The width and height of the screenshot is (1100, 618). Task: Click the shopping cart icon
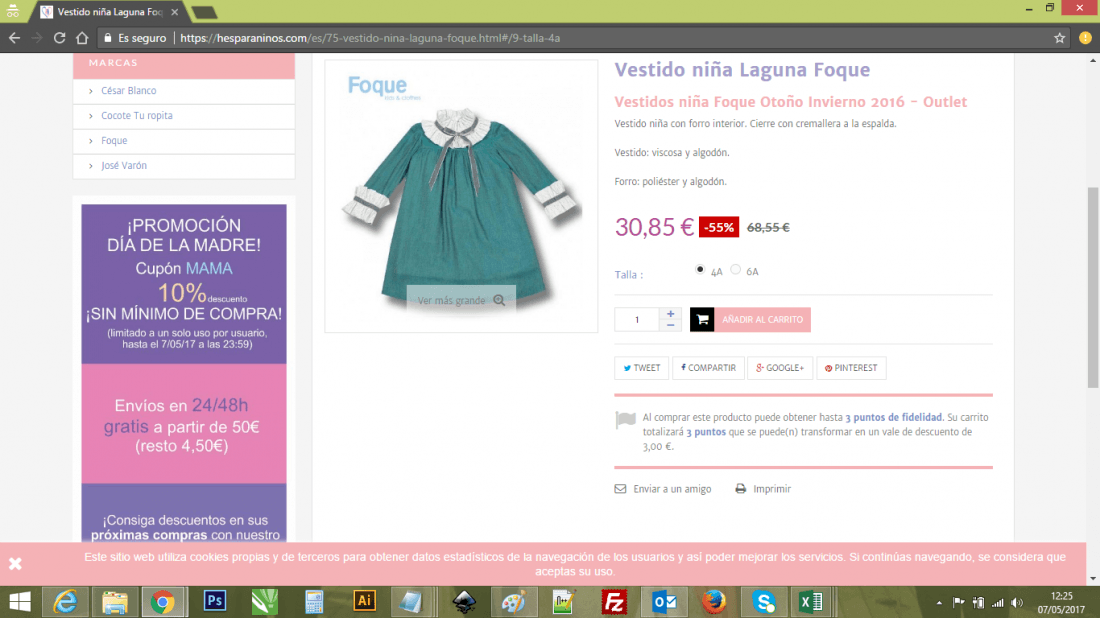click(x=702, y=319)
